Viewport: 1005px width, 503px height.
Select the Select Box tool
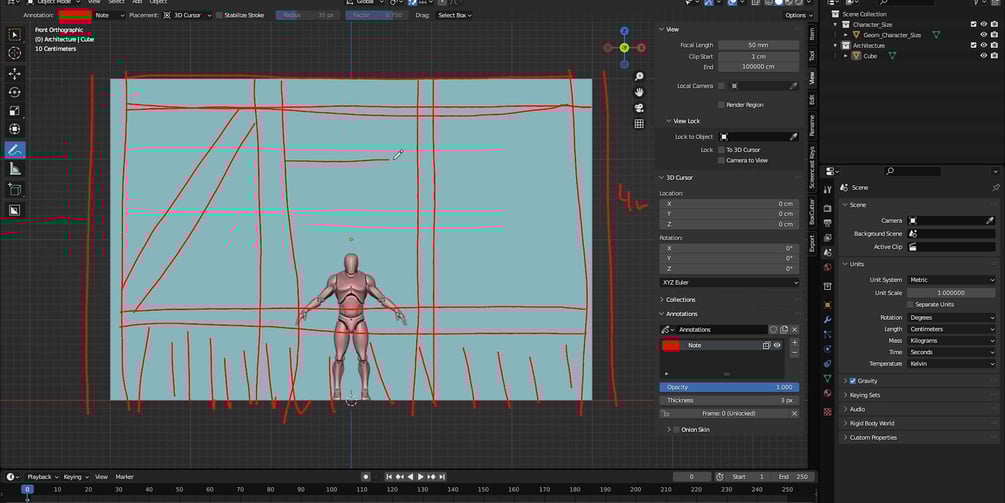coord(15,34)
